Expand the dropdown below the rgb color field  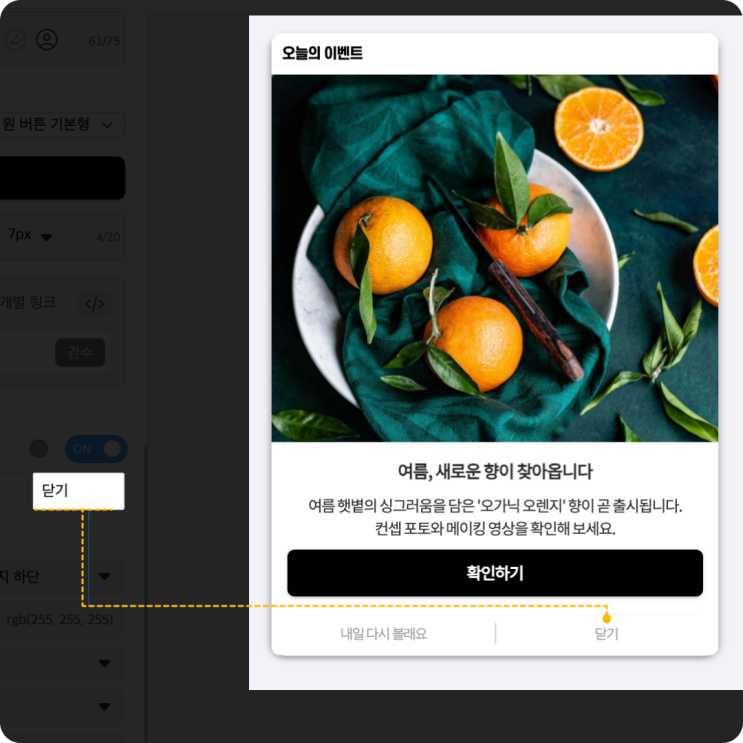click(x=104, y=663)
